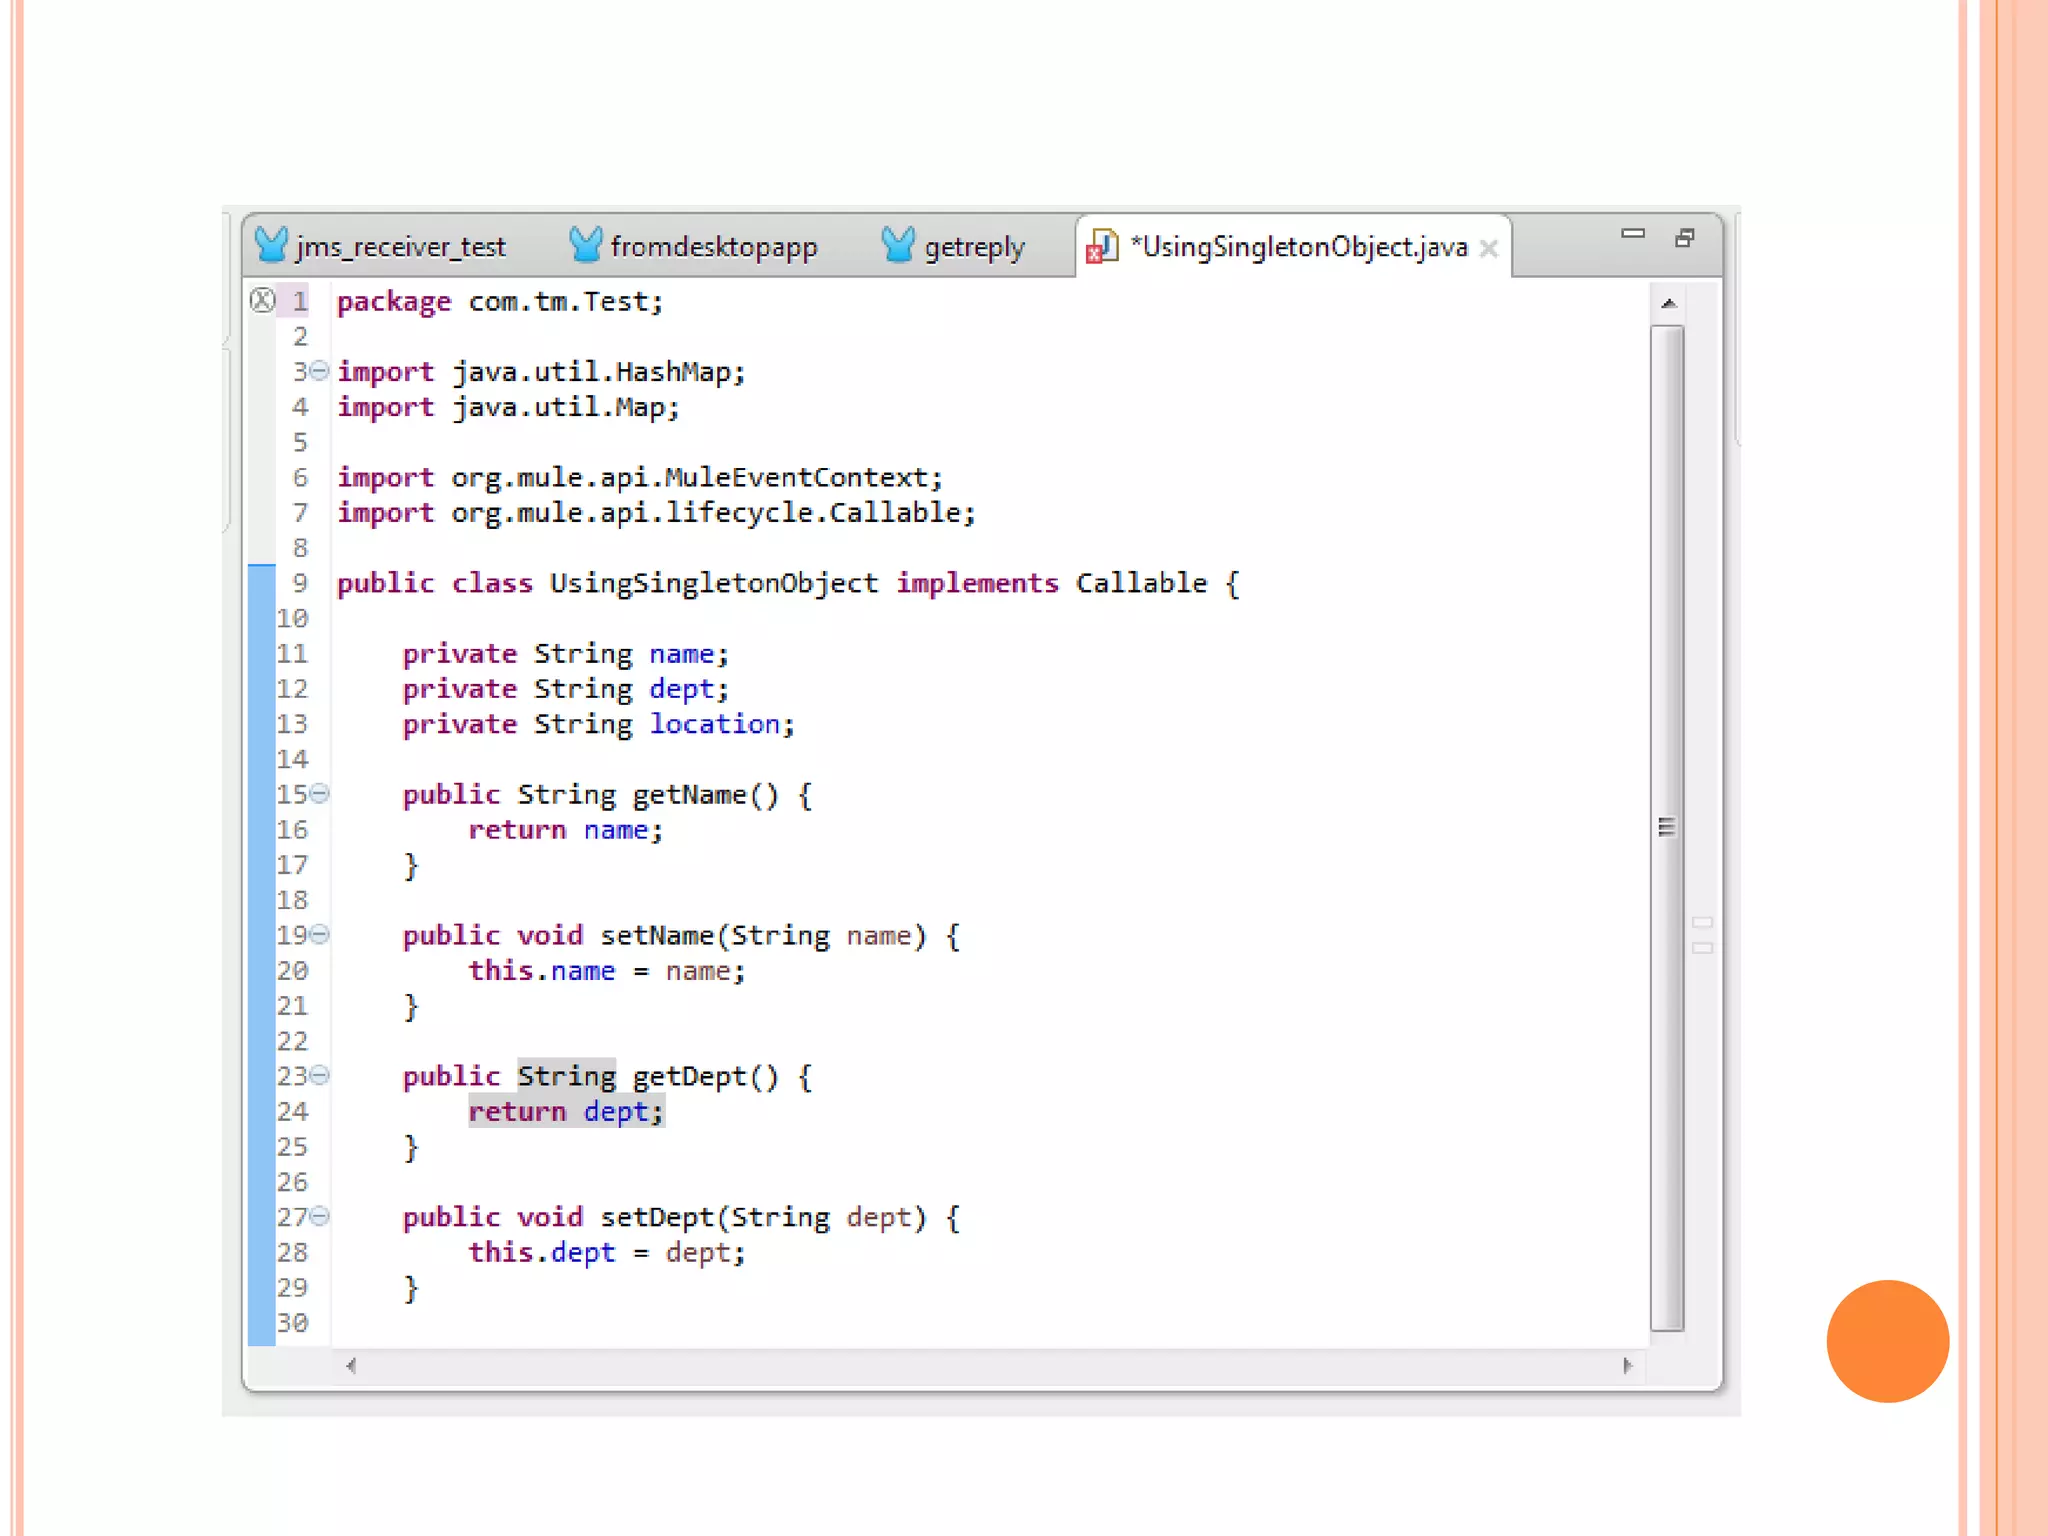This screenshot has width=2048, height=1536.
Task: Click the vertical scrollbar thumb grip
Action: 1666,827
